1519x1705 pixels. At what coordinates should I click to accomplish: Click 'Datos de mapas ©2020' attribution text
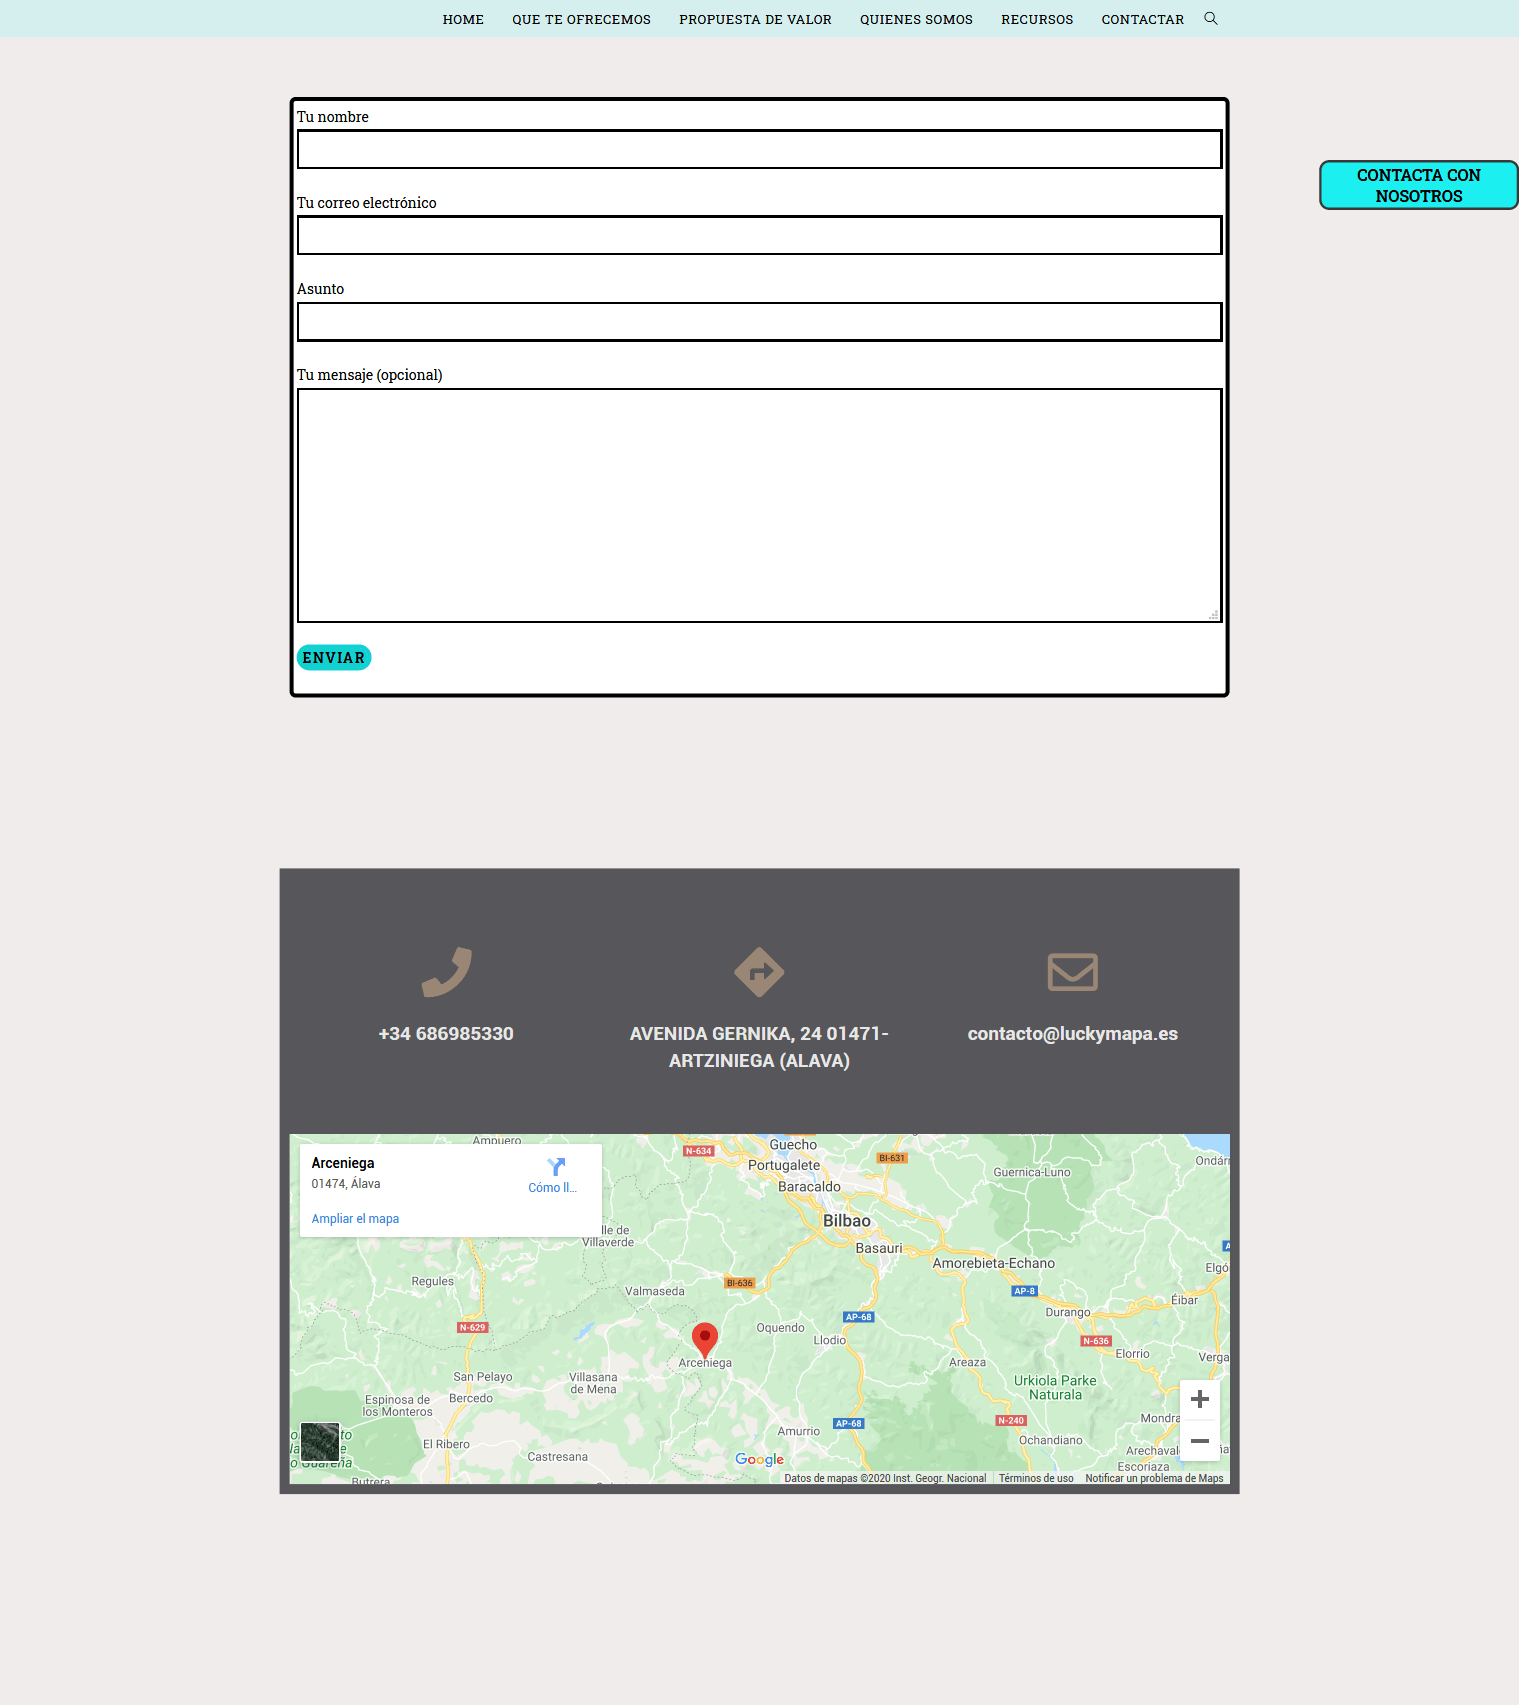[885, 1478]
